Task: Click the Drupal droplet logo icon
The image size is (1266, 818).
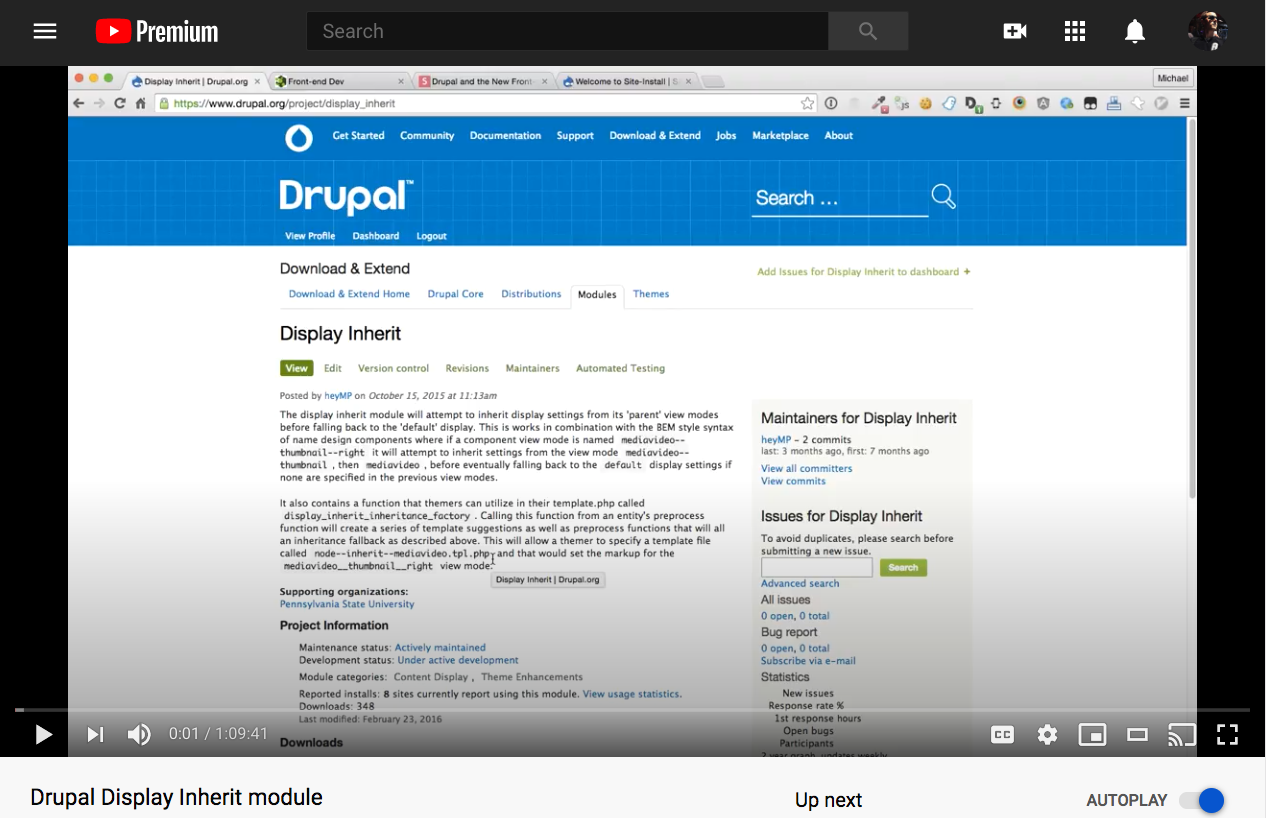Action: [x=299, y=138]
